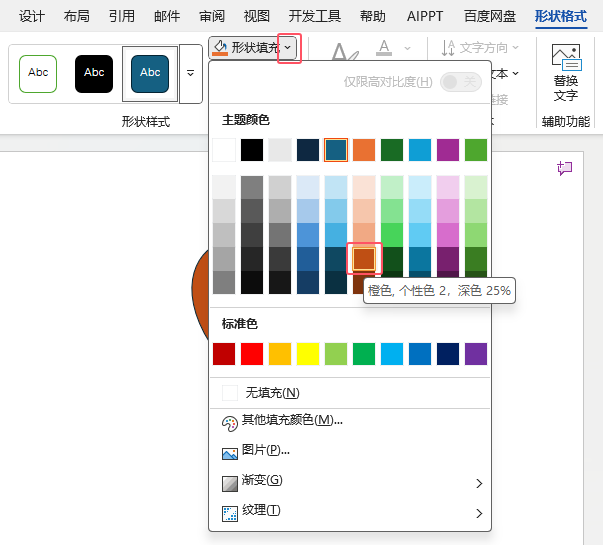Pick the teal blue theme color swatch
The width and height of the screenshot is (603, 545).
point(336,150)
